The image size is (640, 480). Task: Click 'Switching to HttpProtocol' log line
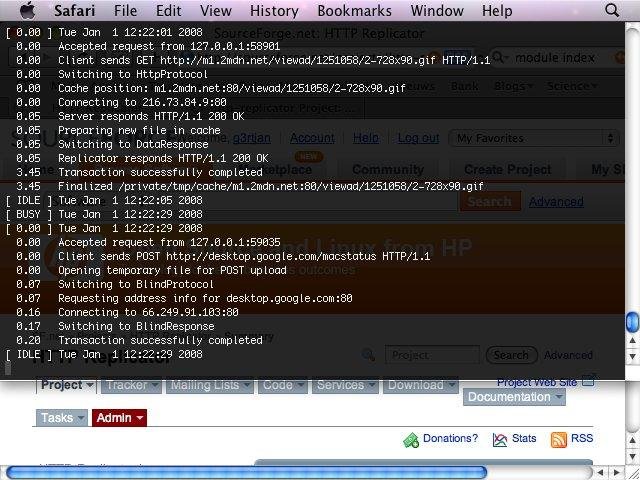coord(133,74)
